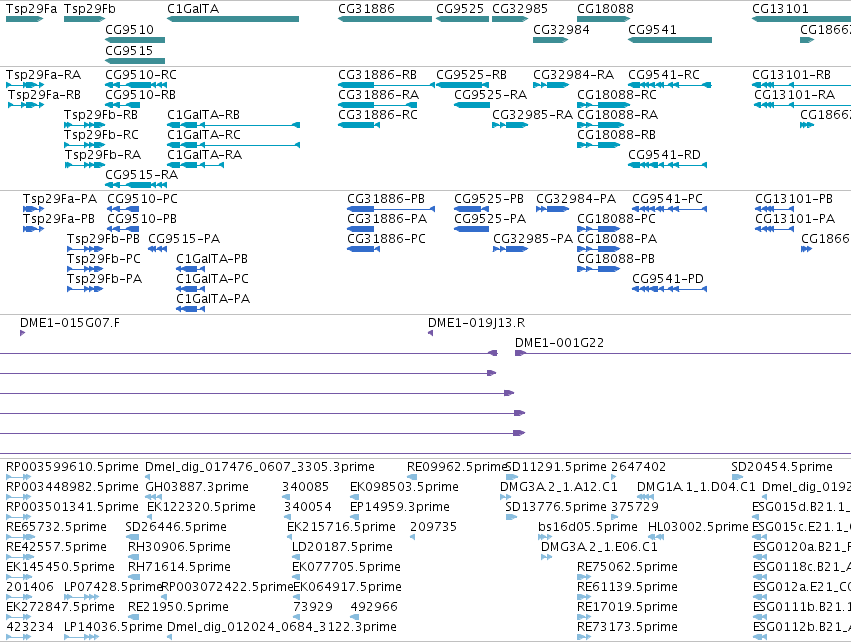Select the DME1-001G22 BAC clone
This screenshot has width=851, height=642.
click(683, 353)
